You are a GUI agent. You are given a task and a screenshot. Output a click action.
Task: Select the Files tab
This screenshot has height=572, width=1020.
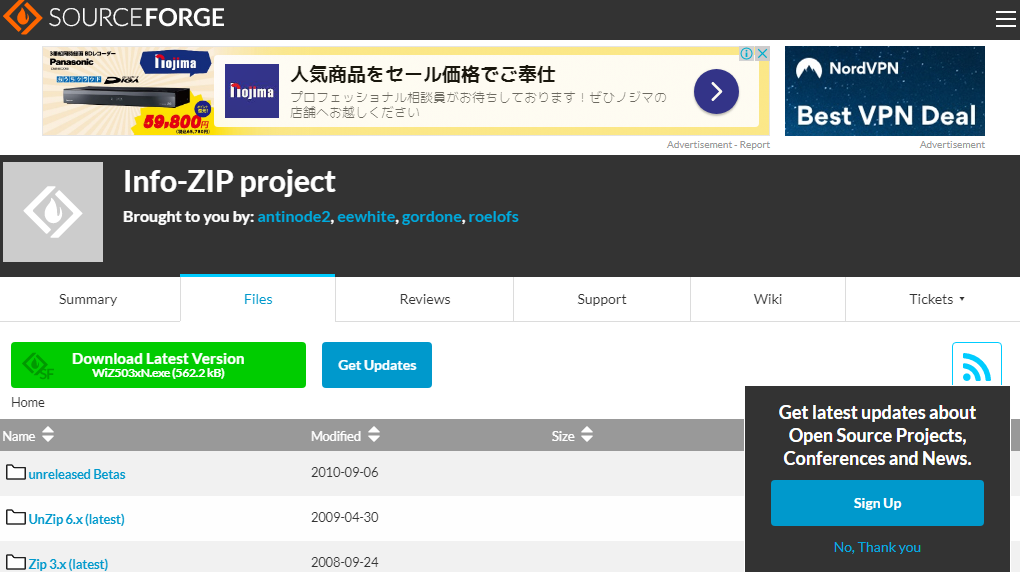point(258,299)
